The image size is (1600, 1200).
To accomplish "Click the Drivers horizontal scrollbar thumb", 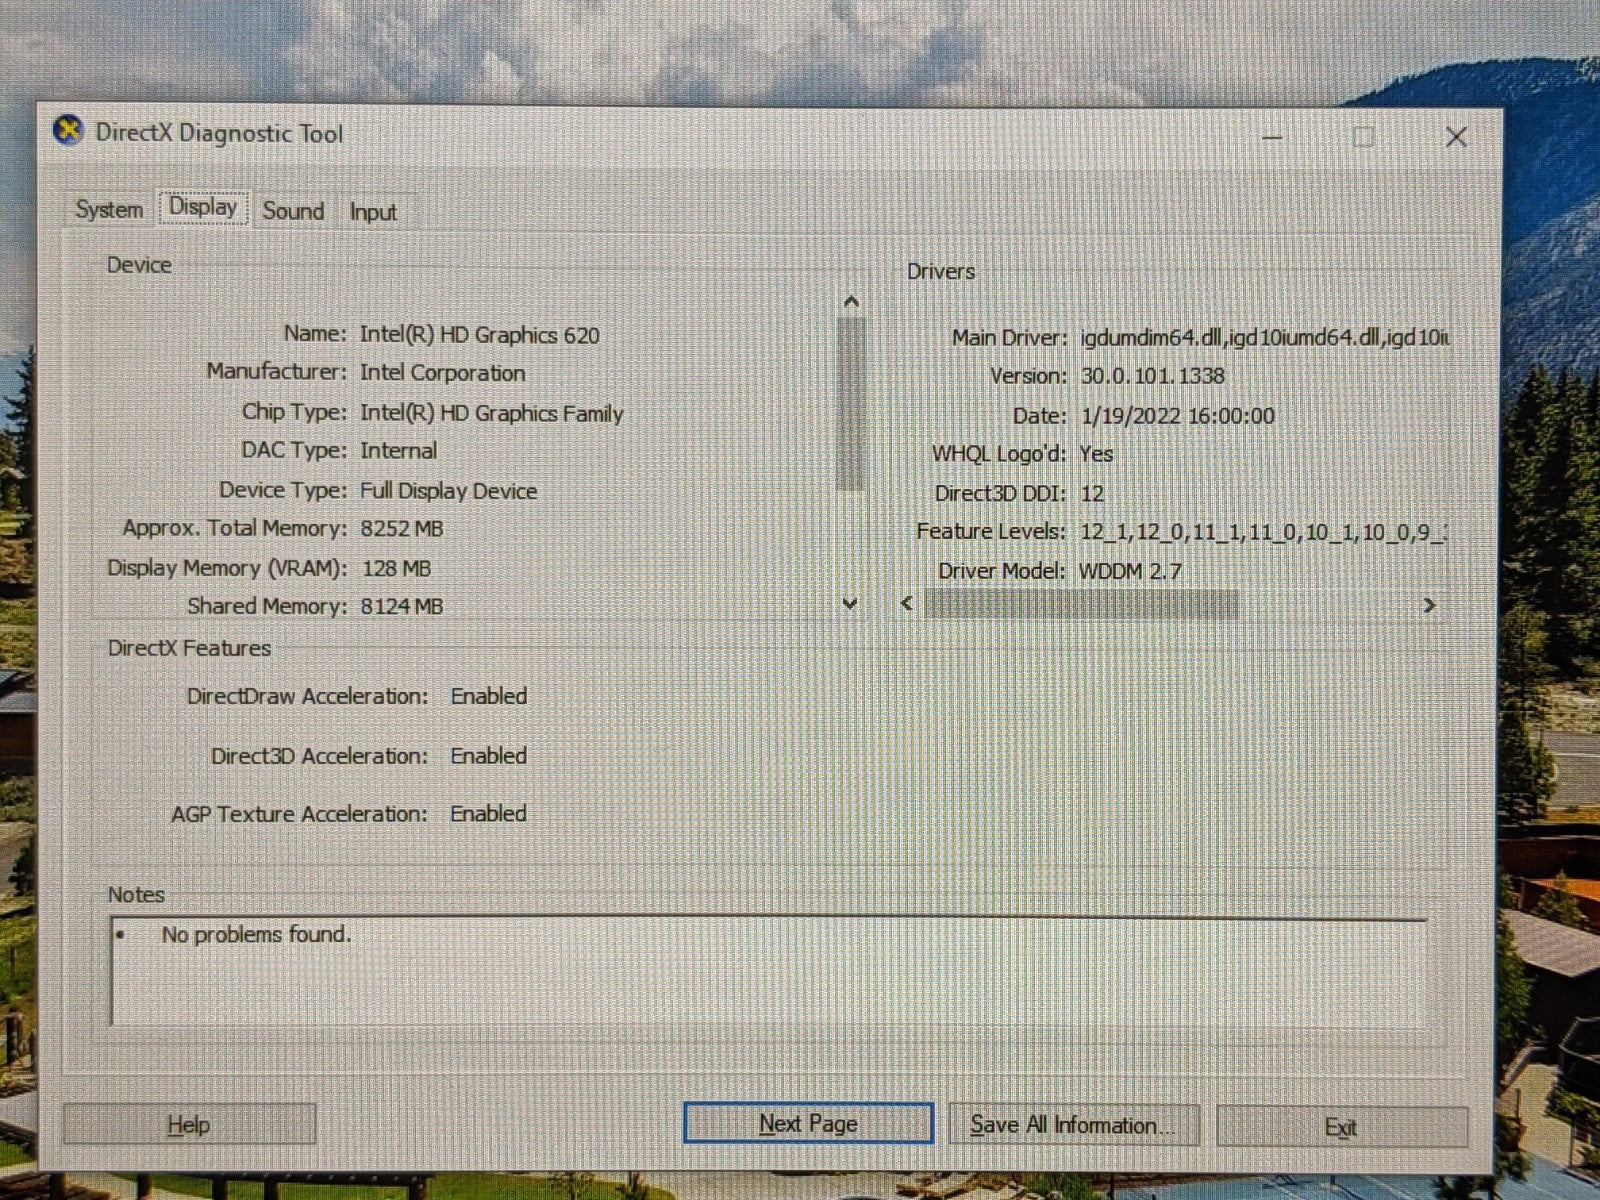I will tap(1081, 604).
